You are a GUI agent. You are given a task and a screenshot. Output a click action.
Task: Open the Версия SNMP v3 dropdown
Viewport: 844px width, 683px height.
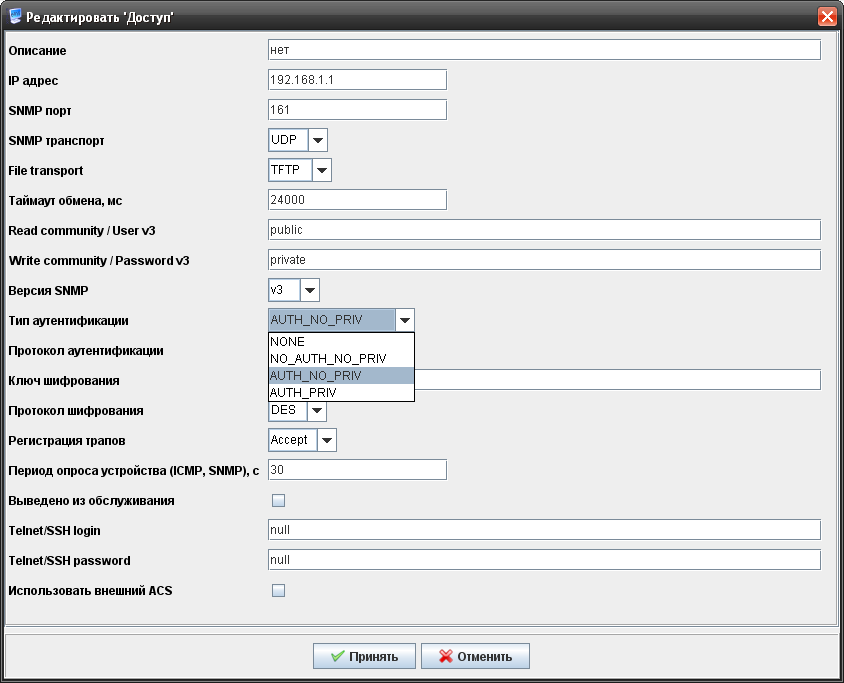(x=309, y=290)
